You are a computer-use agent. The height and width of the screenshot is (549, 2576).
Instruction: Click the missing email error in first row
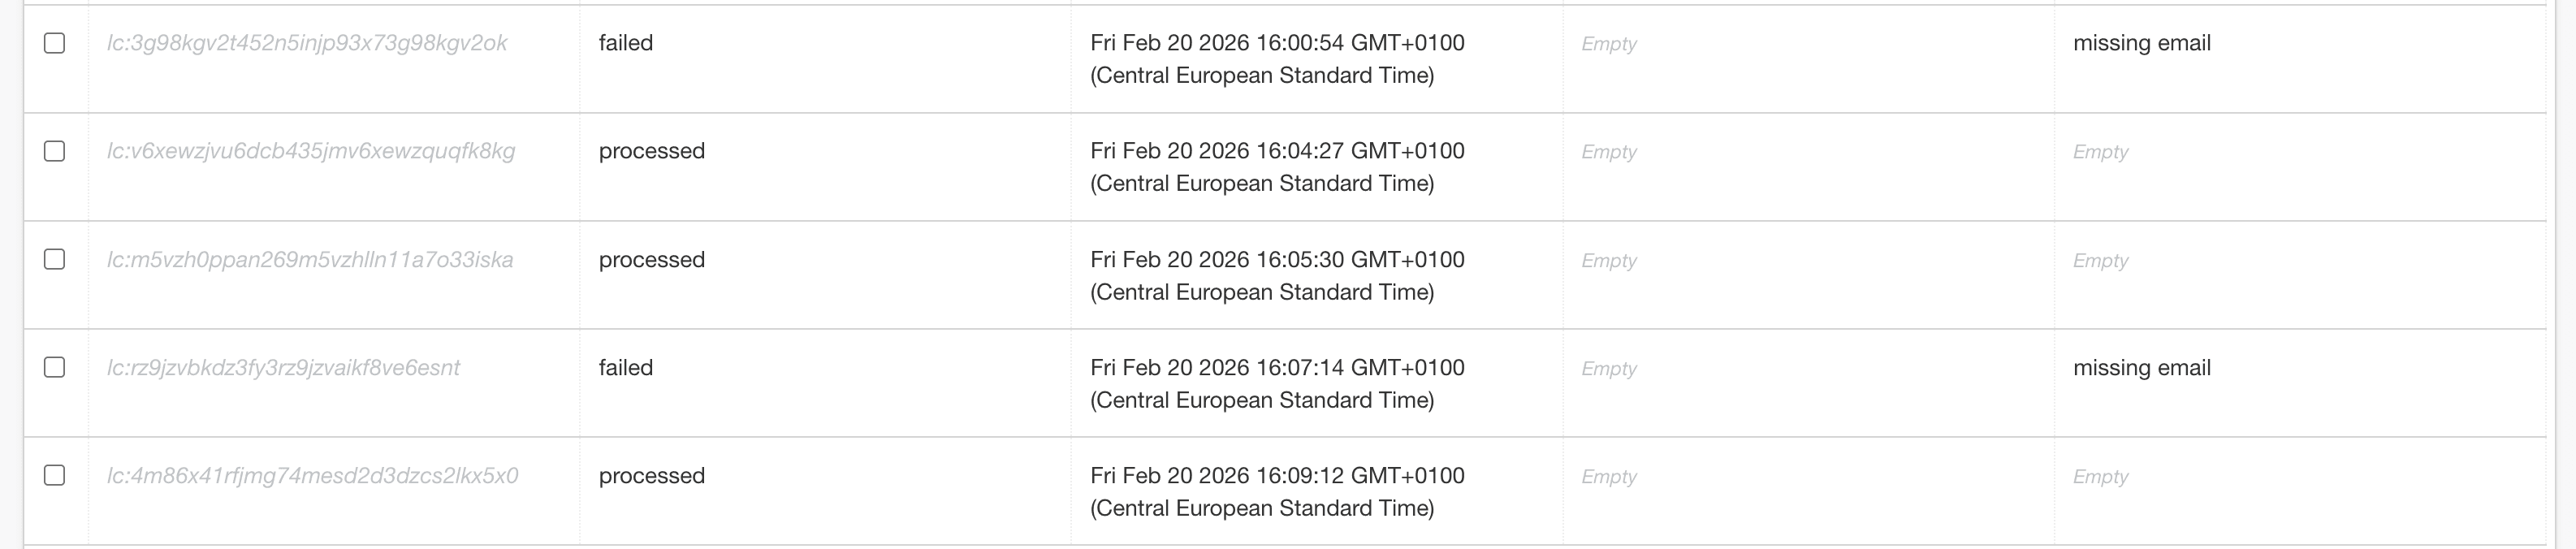[2141, 42]
